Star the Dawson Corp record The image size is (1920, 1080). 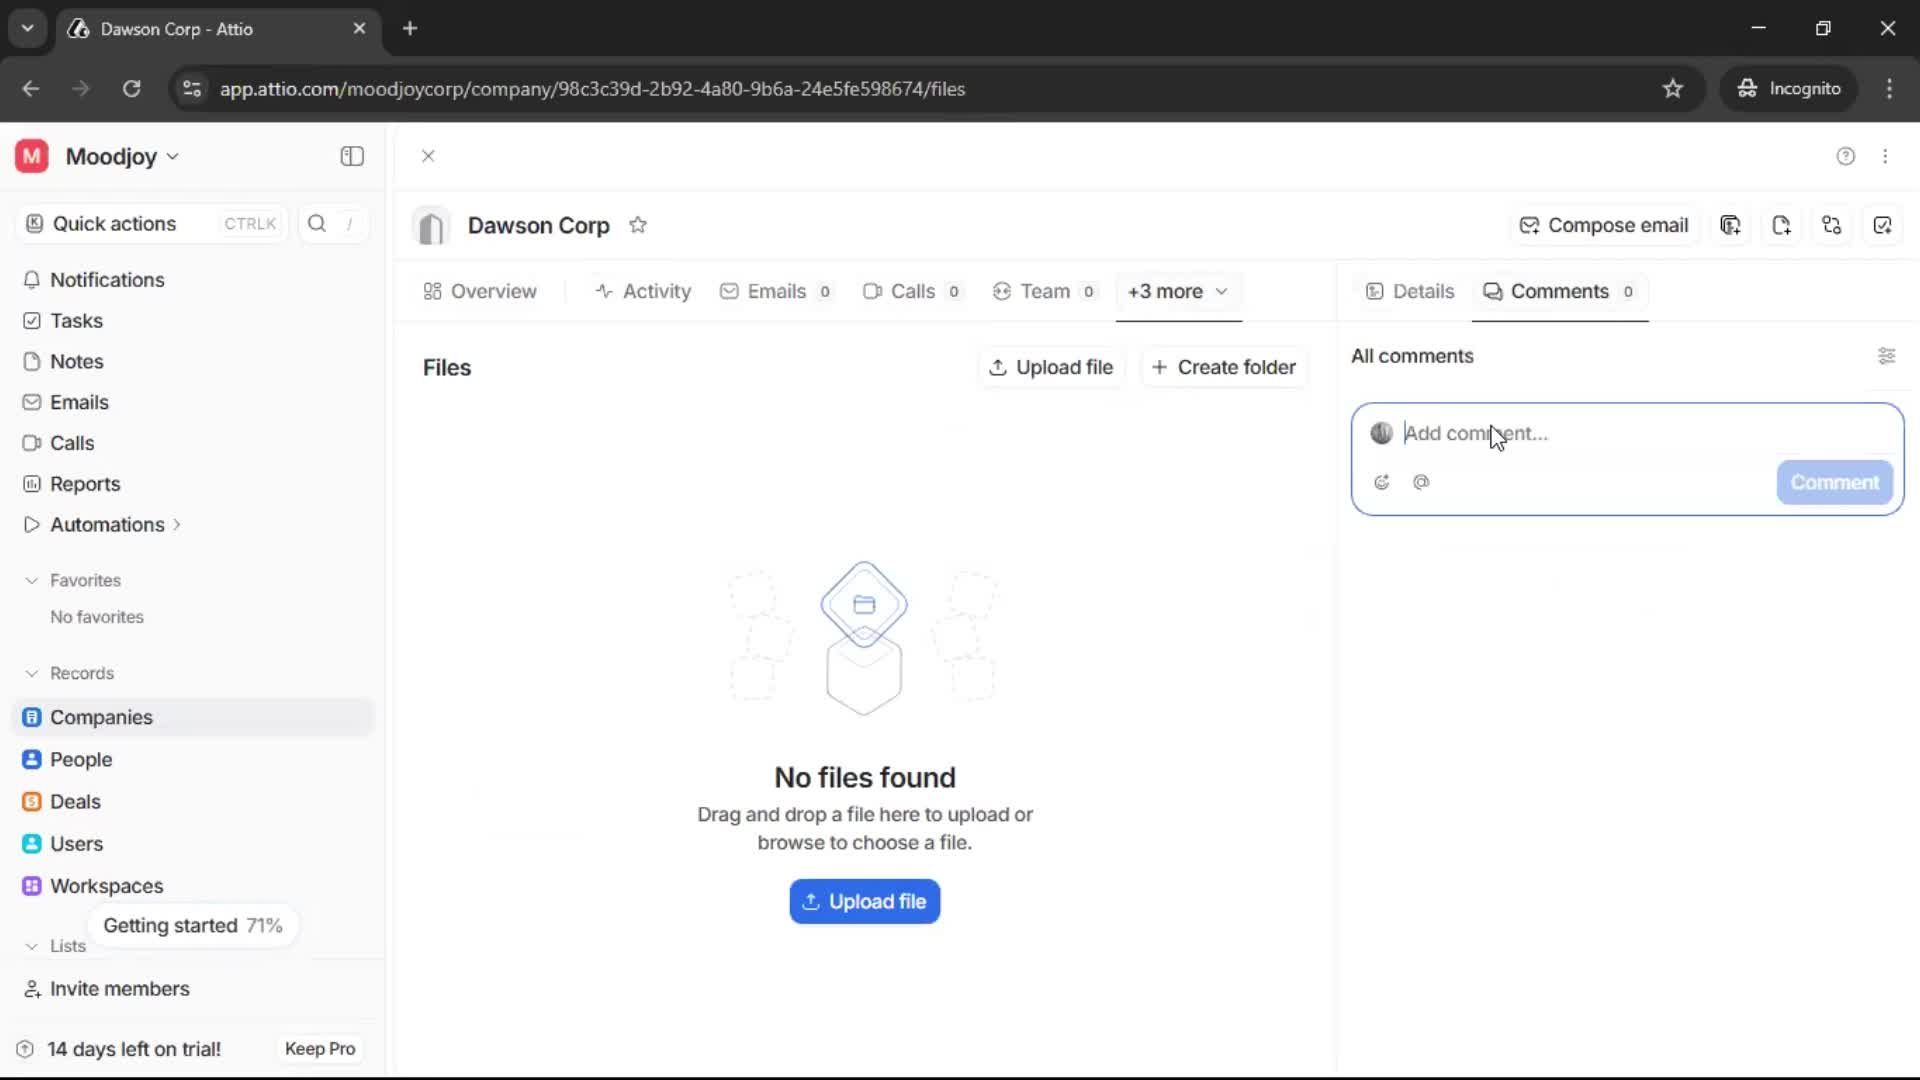pos(639,225)
